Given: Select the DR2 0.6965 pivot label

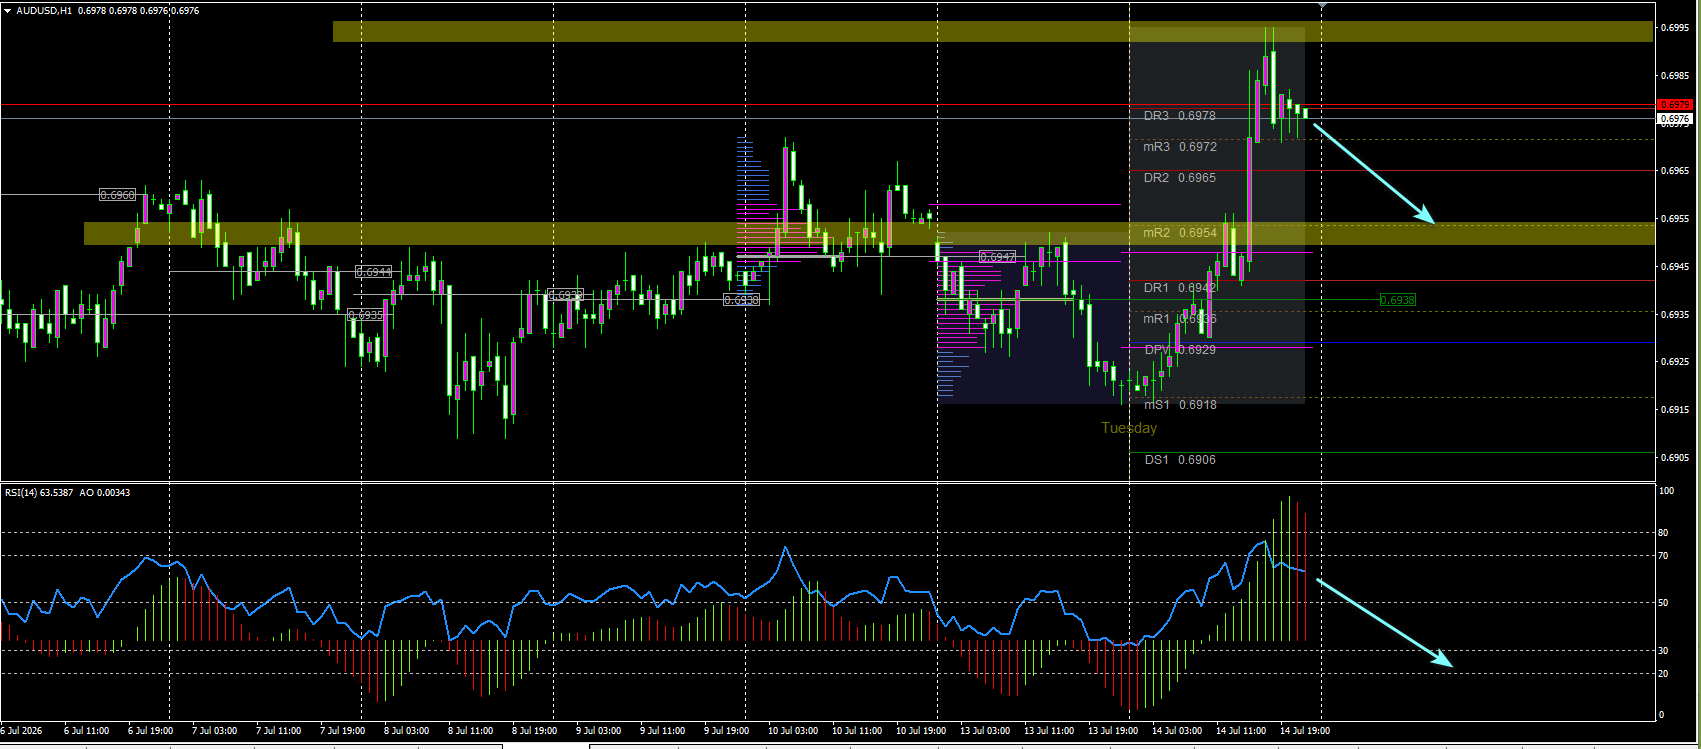Looking at the screenshot, I should (x=1180, y=178).
